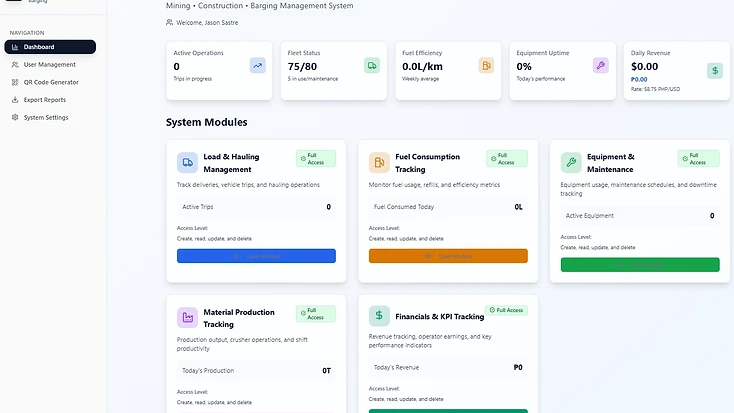The image size is (734, 413).
Task: Click the Today's Revenue row
Action: pos(448,368)
